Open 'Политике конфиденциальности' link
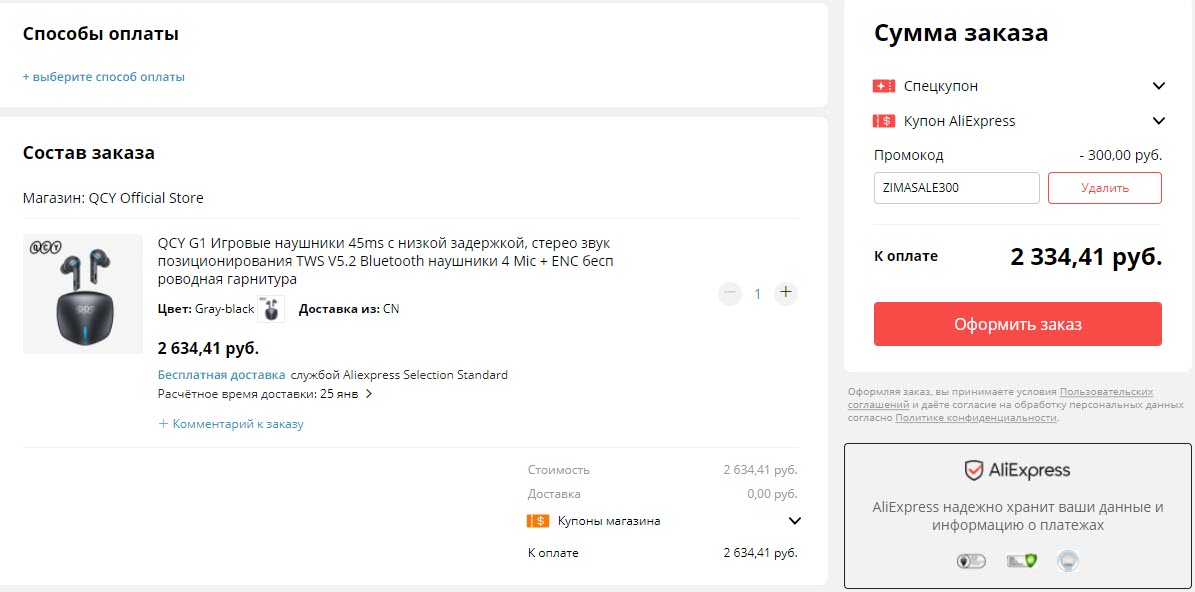 coord(976,418)
